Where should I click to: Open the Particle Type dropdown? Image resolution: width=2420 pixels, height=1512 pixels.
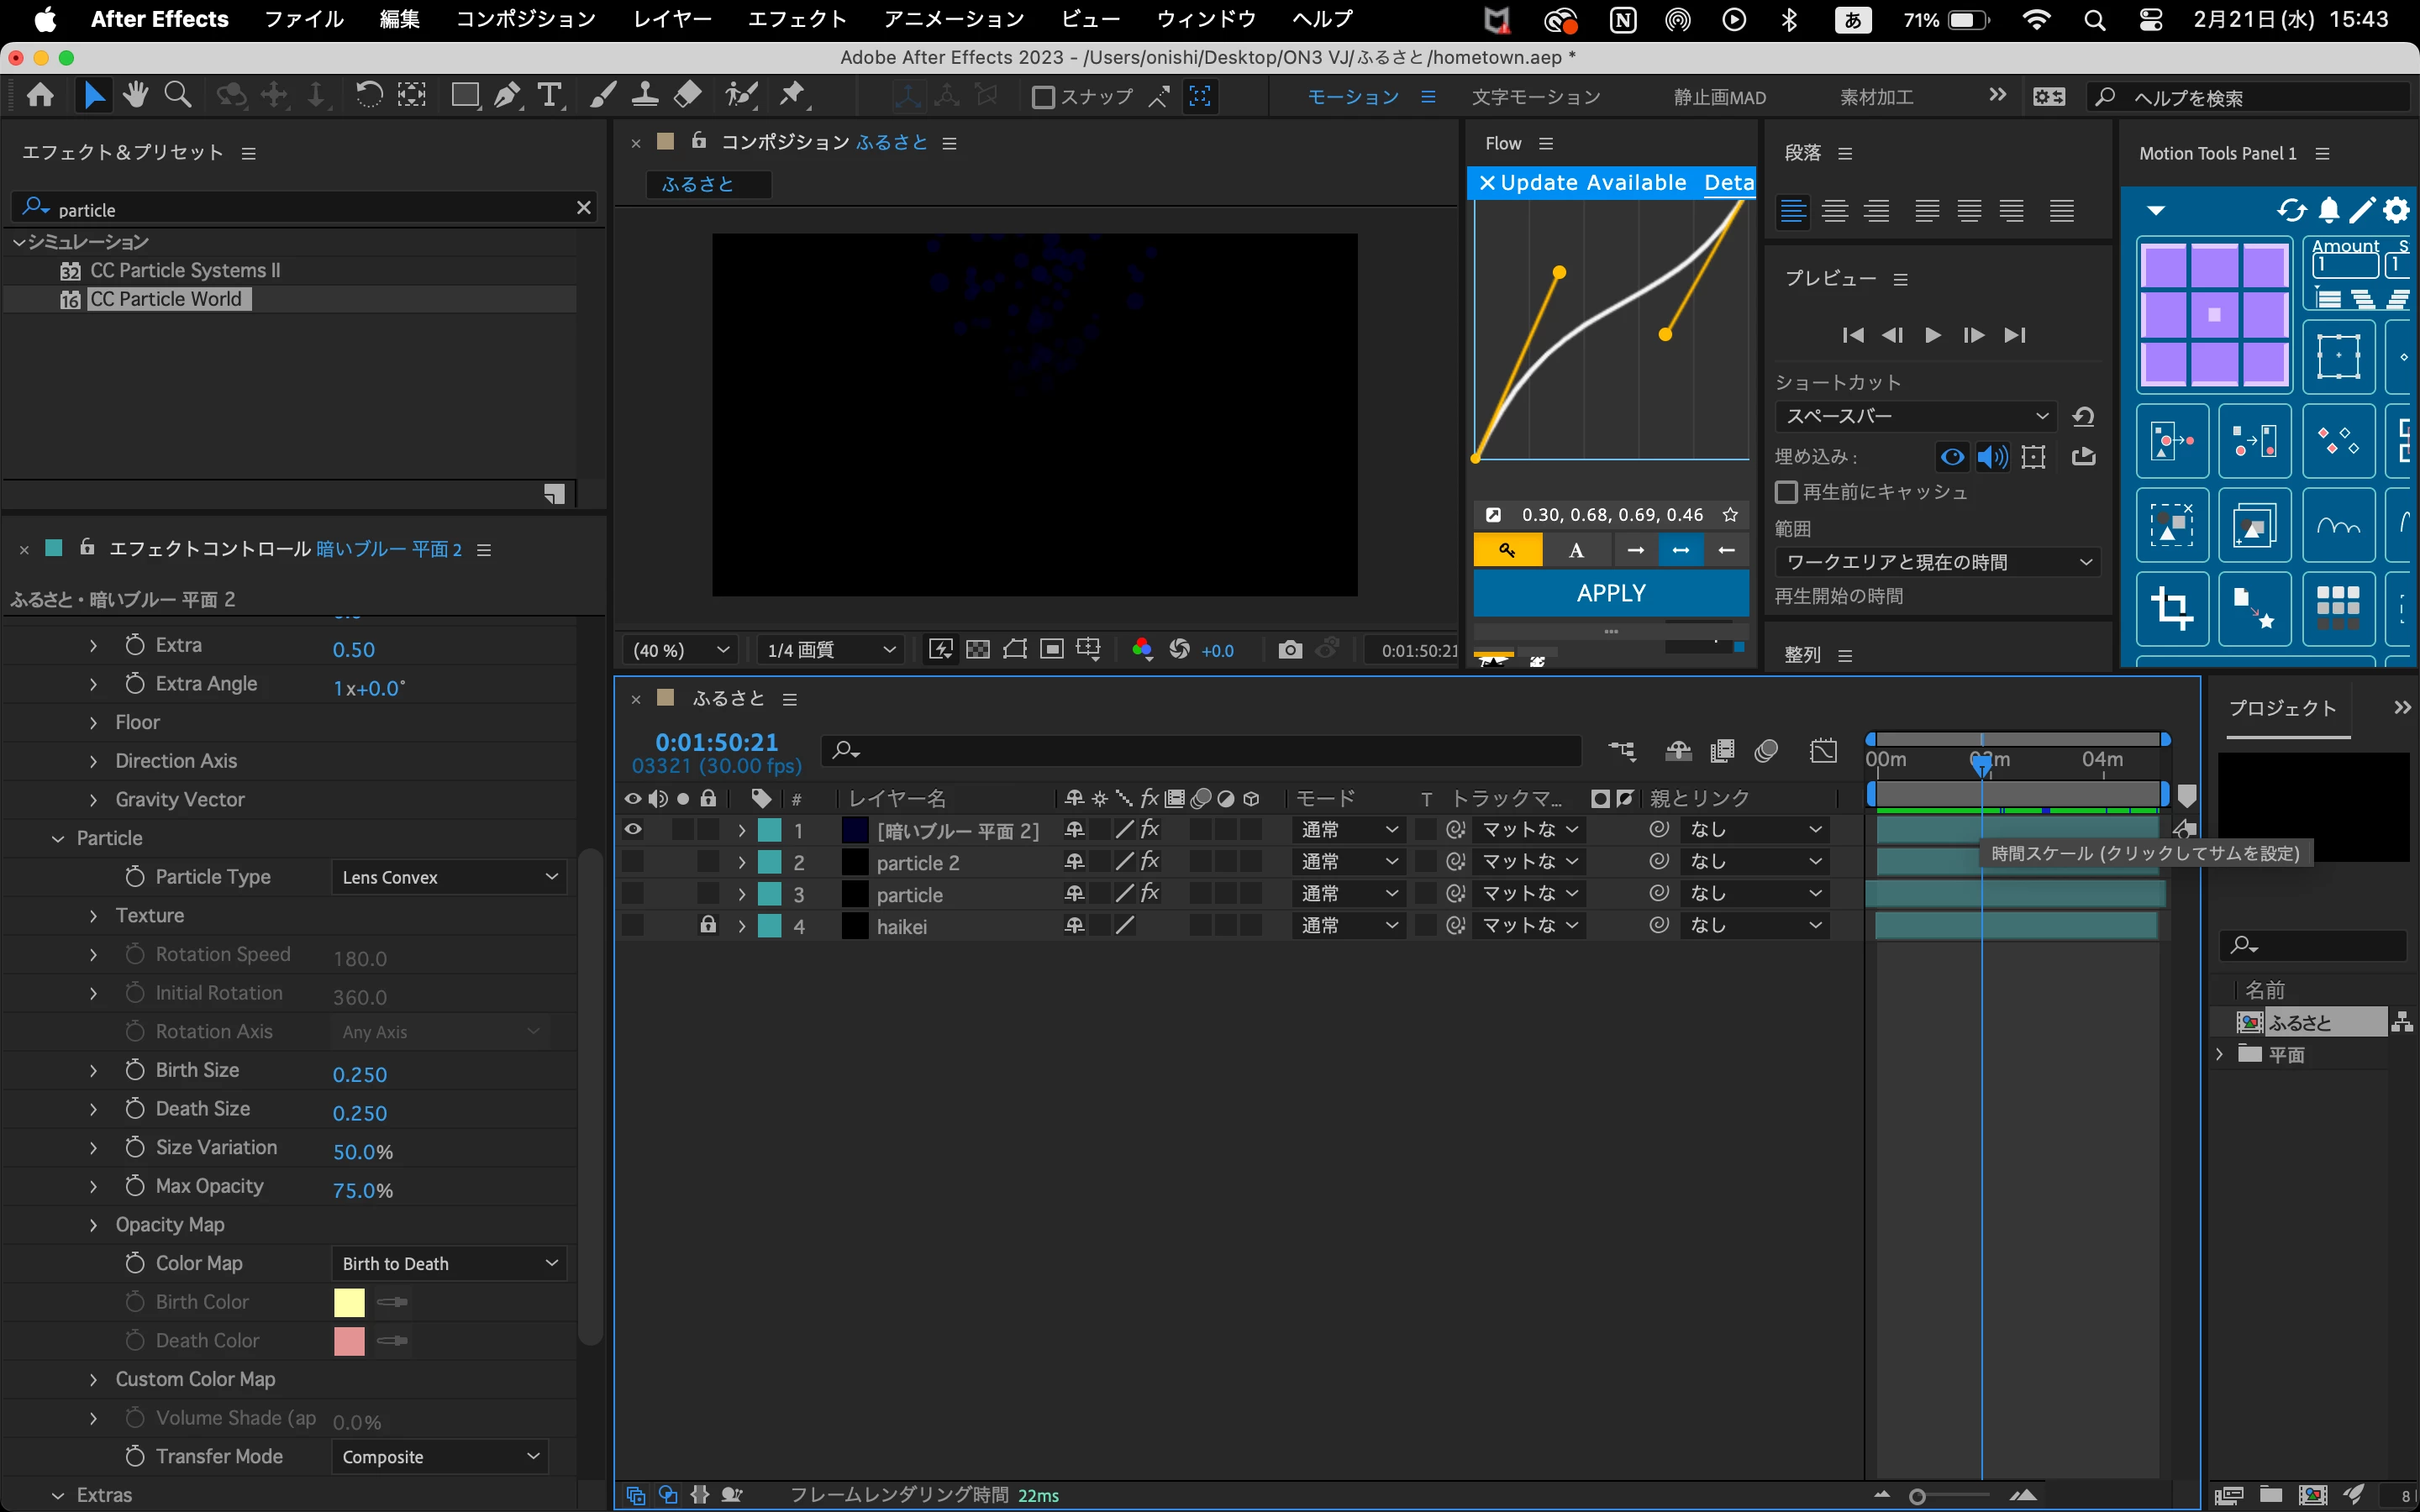(448, 877)
